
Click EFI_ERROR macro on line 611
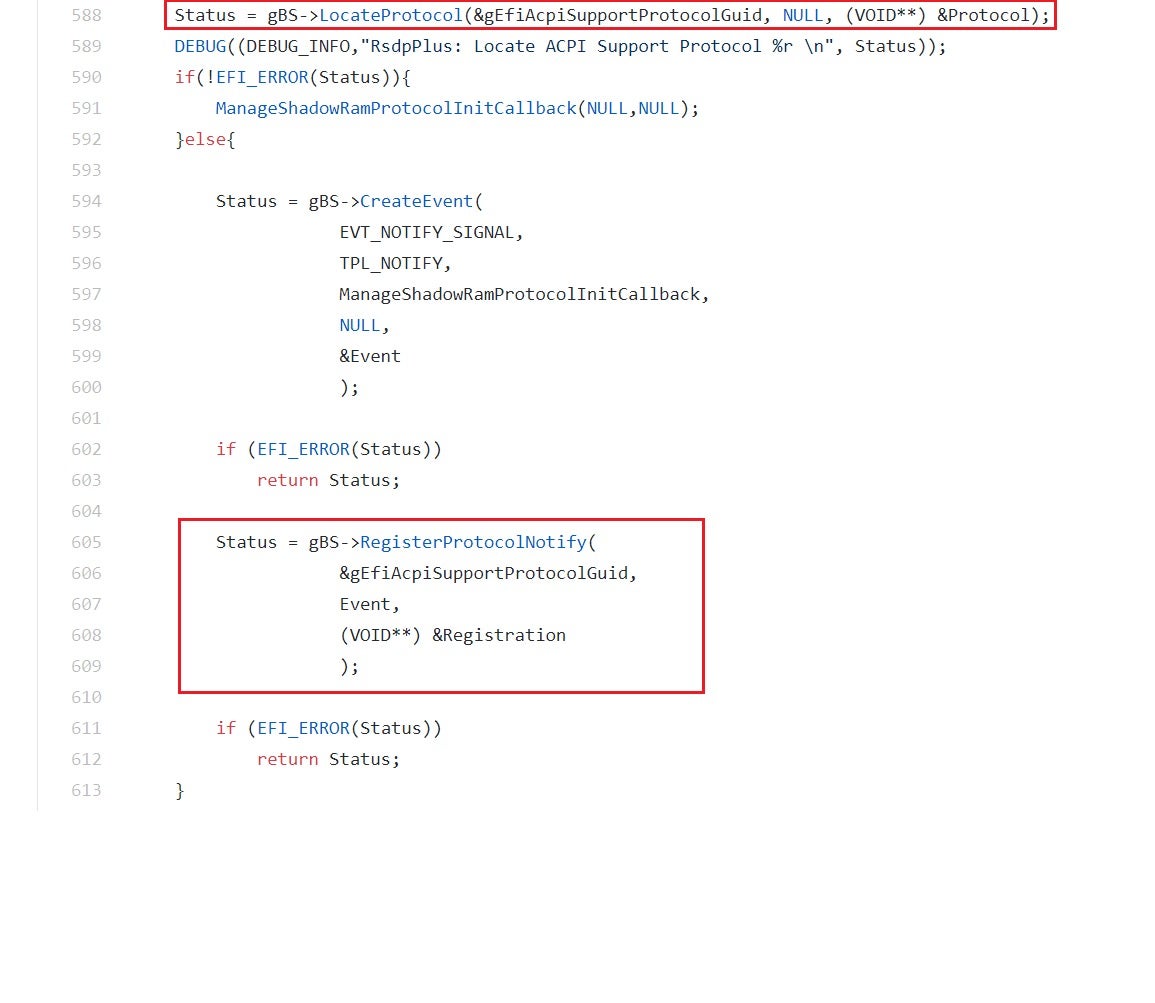pyautogui.click(x=303, y=728)
